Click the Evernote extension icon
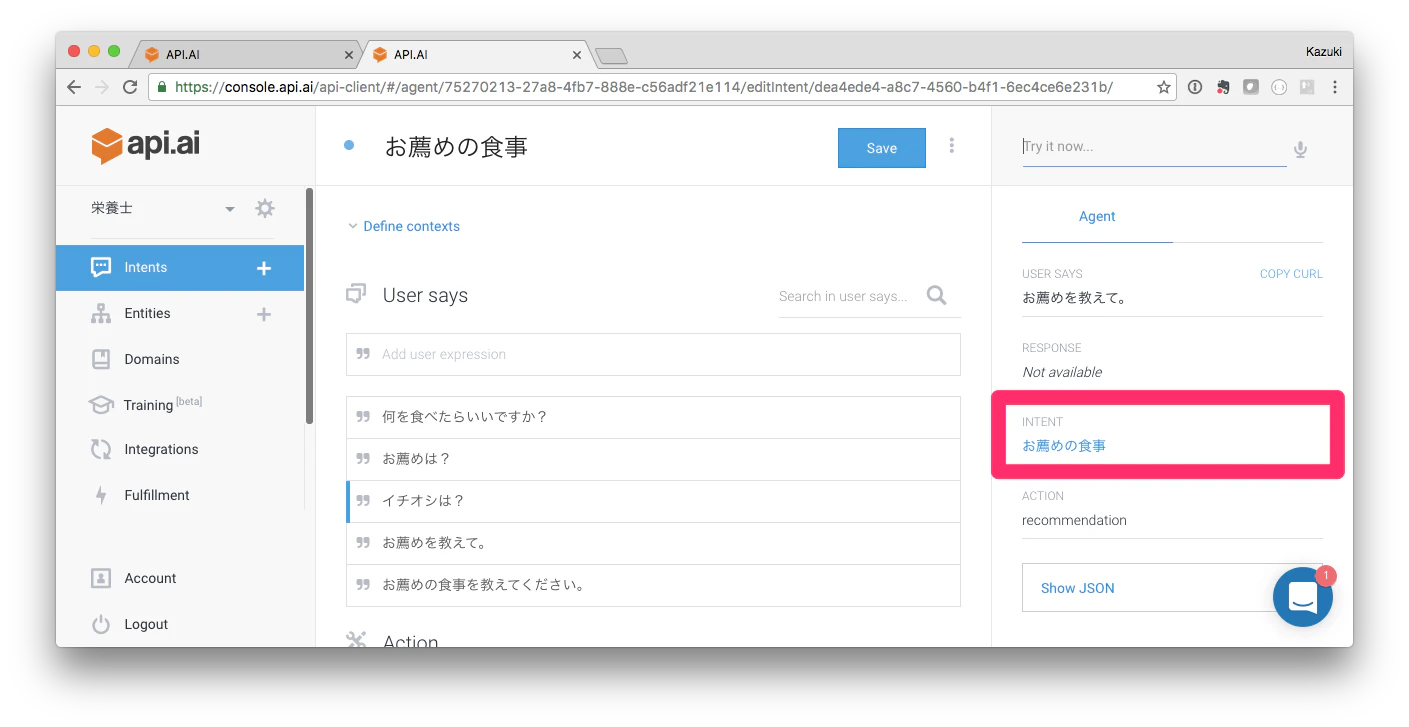Image resolution: width=1409 pixels, height=727 pixels. click(1222, 87)
